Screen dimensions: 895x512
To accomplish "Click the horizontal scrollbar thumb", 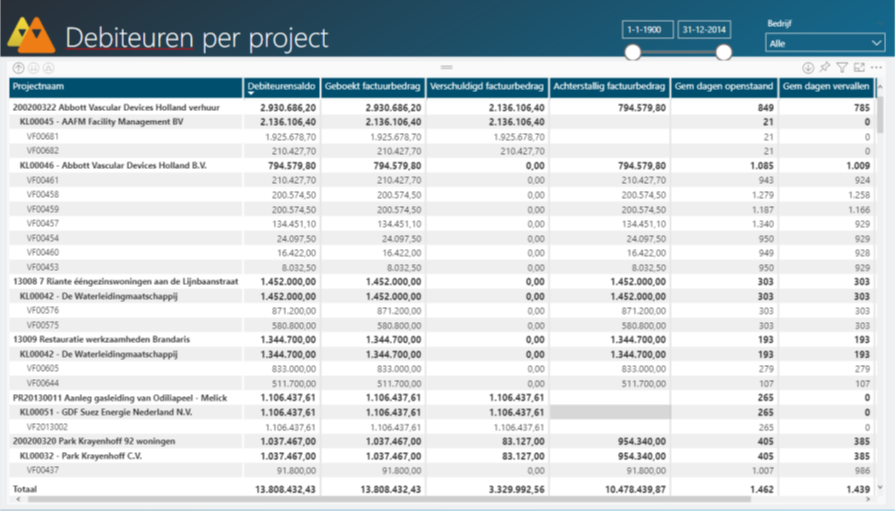I will [389, 499].
